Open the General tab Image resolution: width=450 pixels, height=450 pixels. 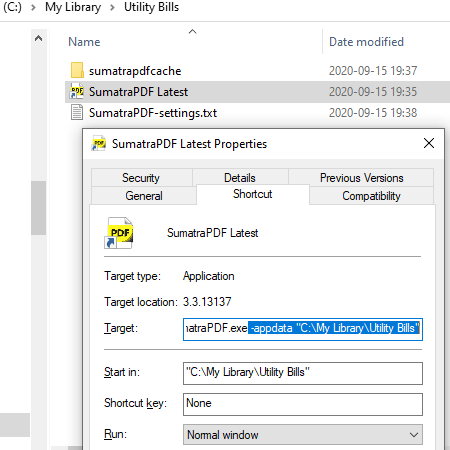(x=144, y=196)
